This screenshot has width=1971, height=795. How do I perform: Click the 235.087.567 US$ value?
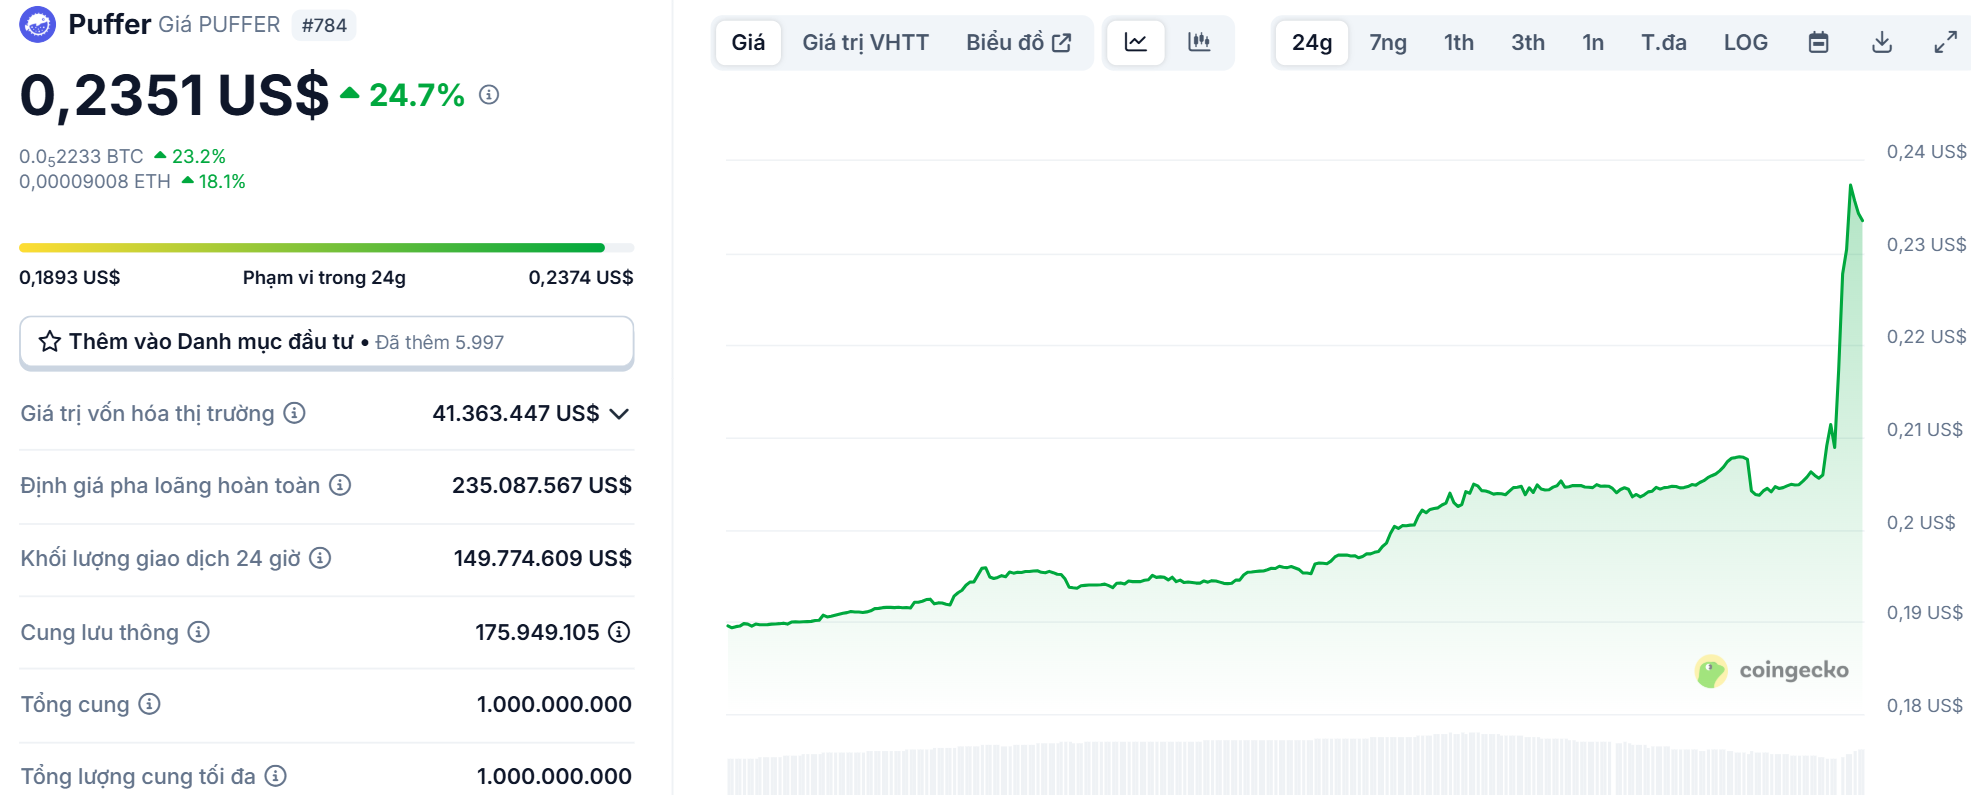click(x=542, y=485)
